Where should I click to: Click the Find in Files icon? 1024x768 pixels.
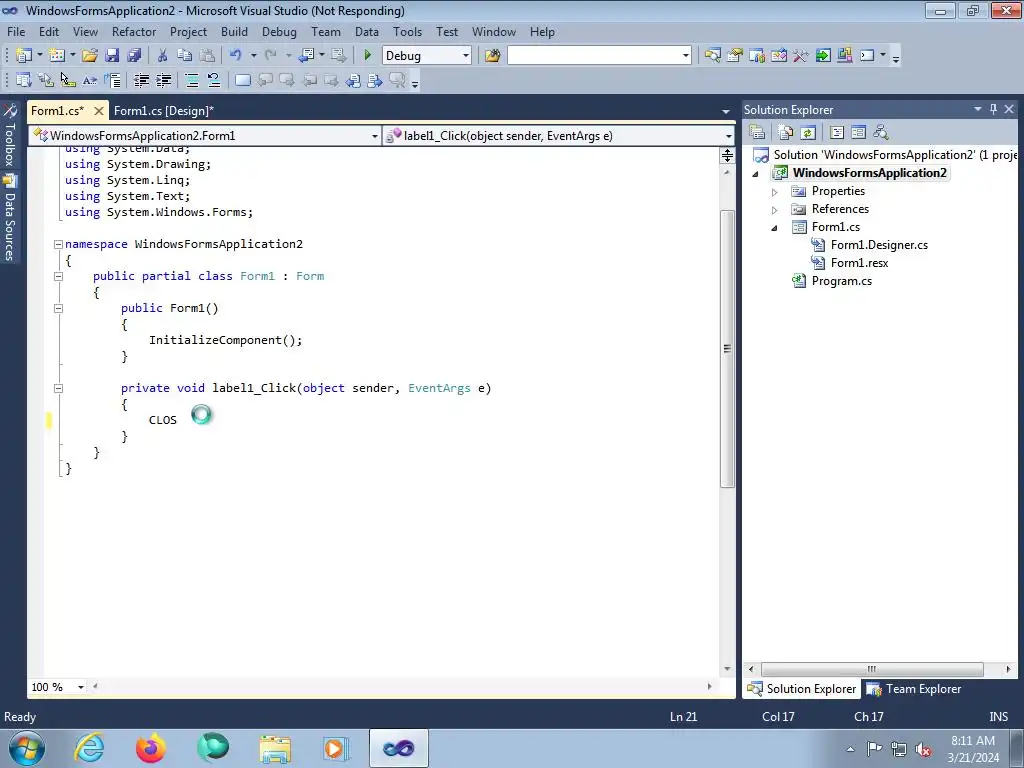click(x=492, y=56)
